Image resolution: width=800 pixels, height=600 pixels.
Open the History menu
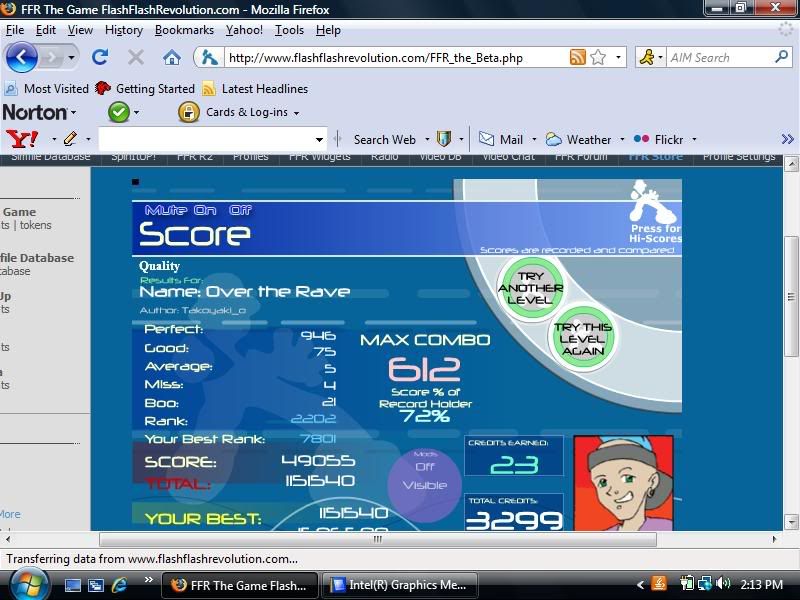[123, 30]
